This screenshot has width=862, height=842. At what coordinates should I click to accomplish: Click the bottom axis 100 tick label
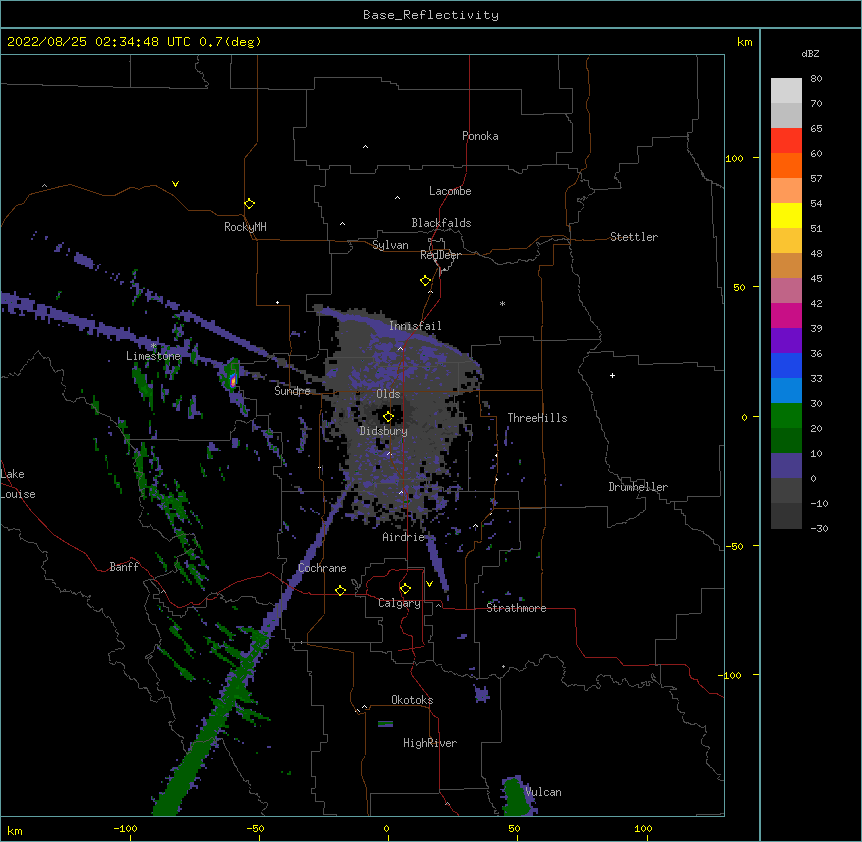(643, 829)
